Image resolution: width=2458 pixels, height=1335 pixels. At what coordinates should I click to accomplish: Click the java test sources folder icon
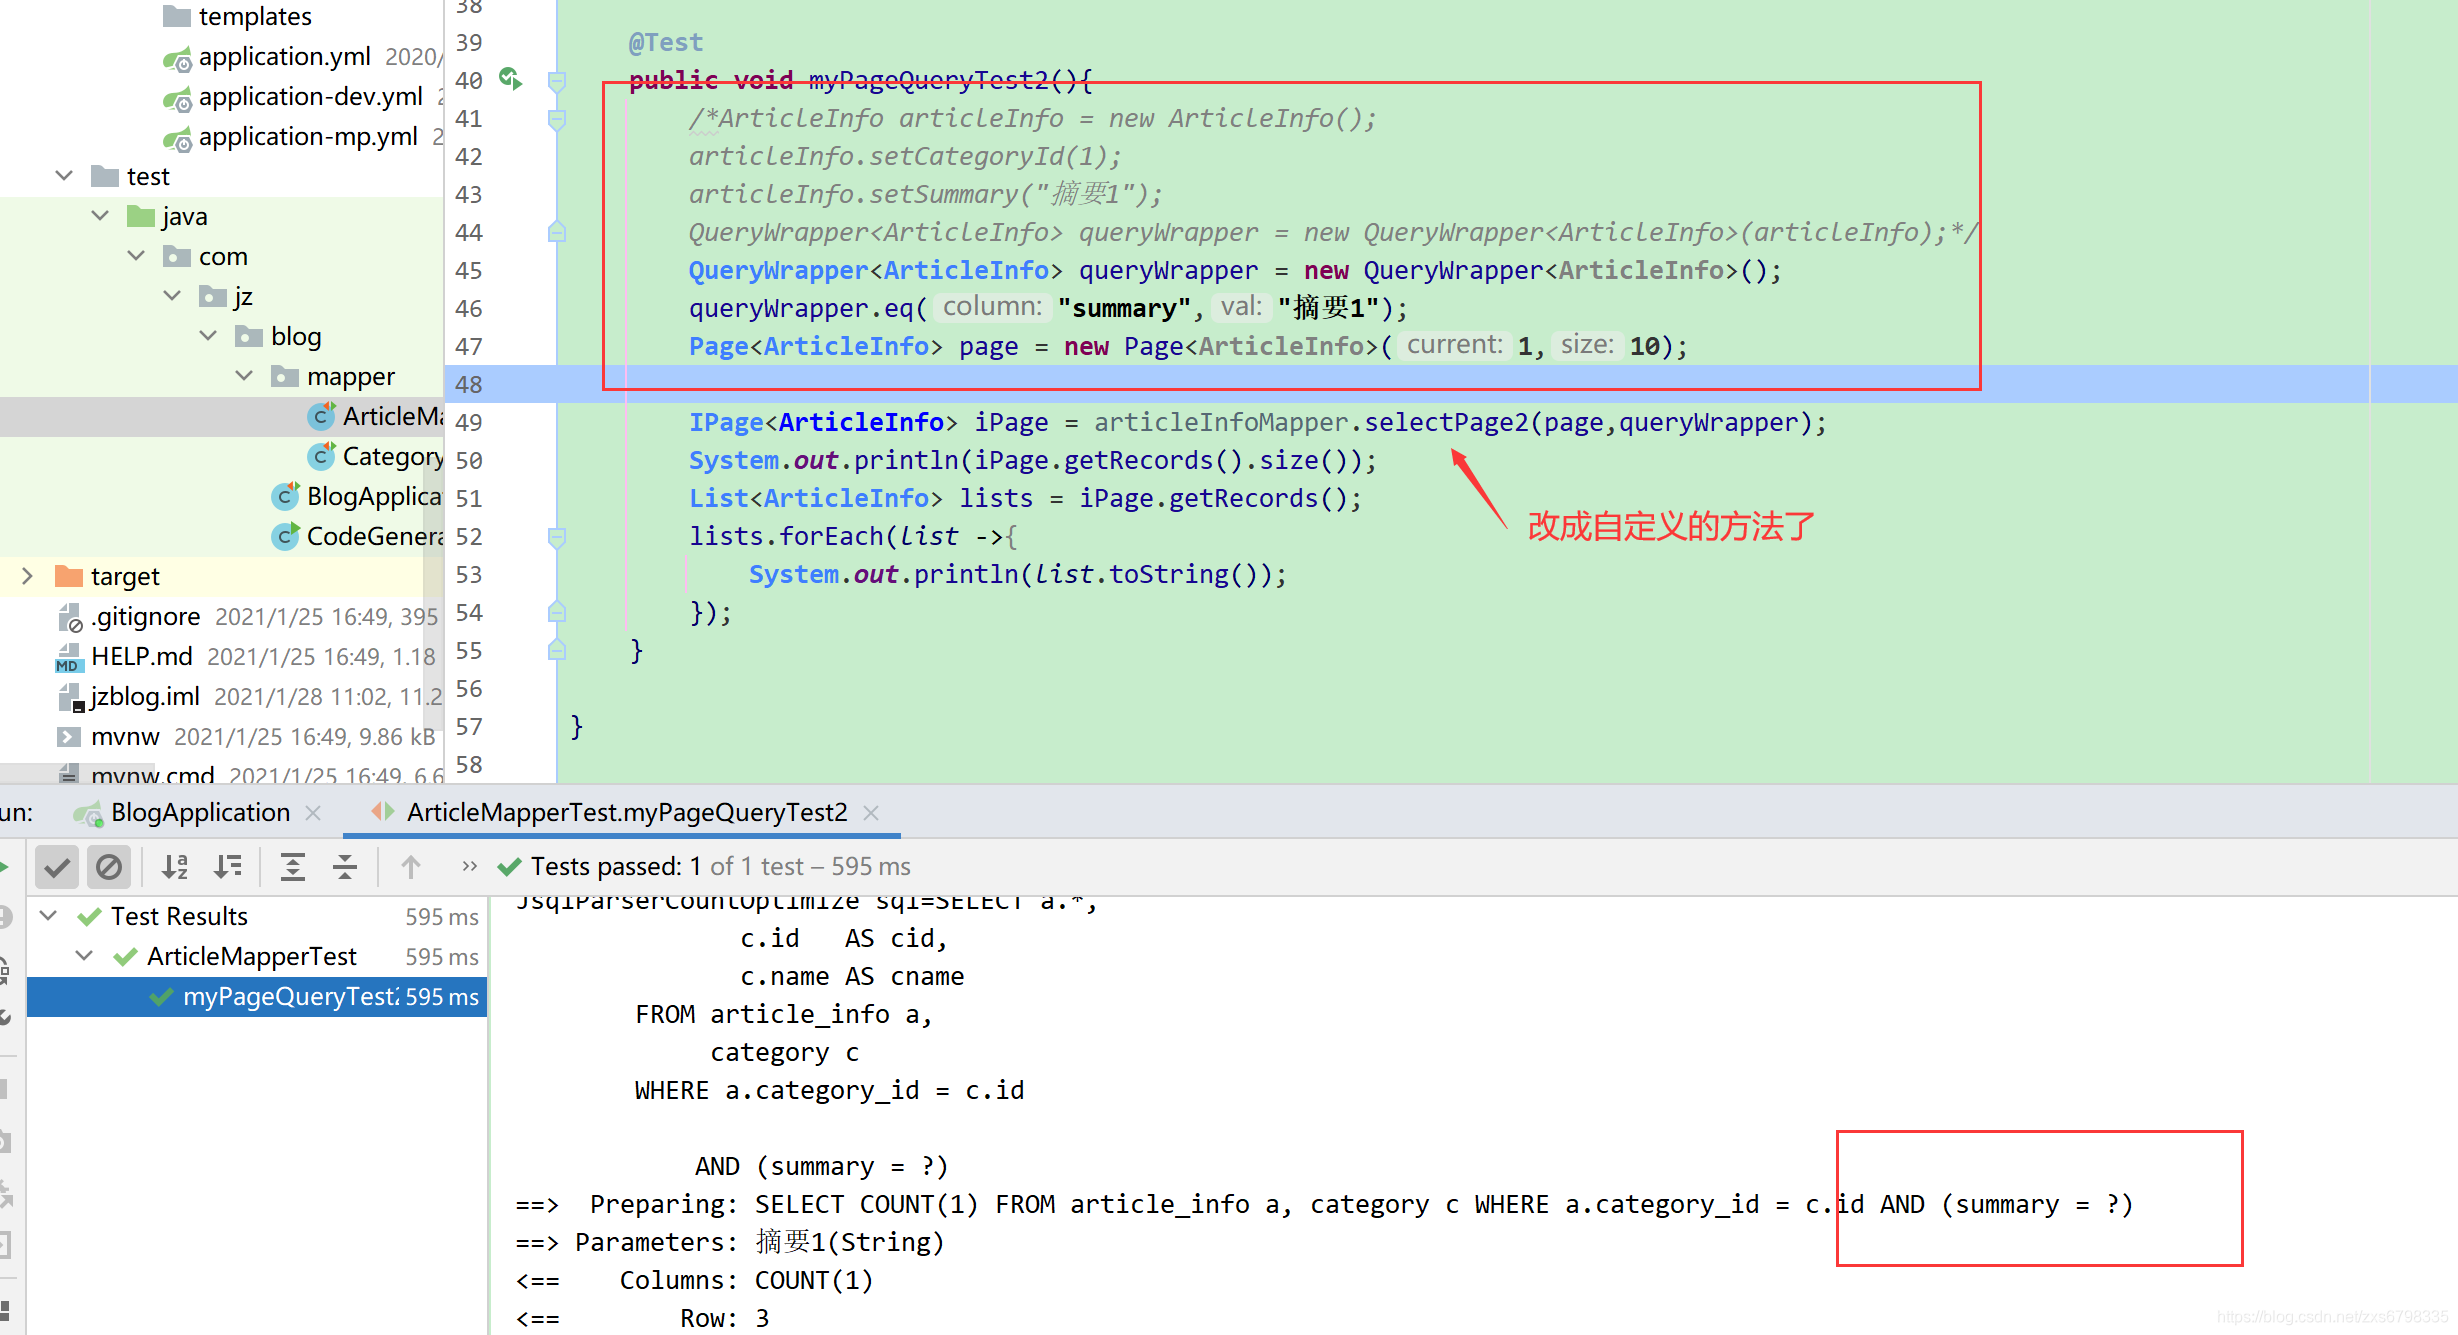[x=141, y=216]
